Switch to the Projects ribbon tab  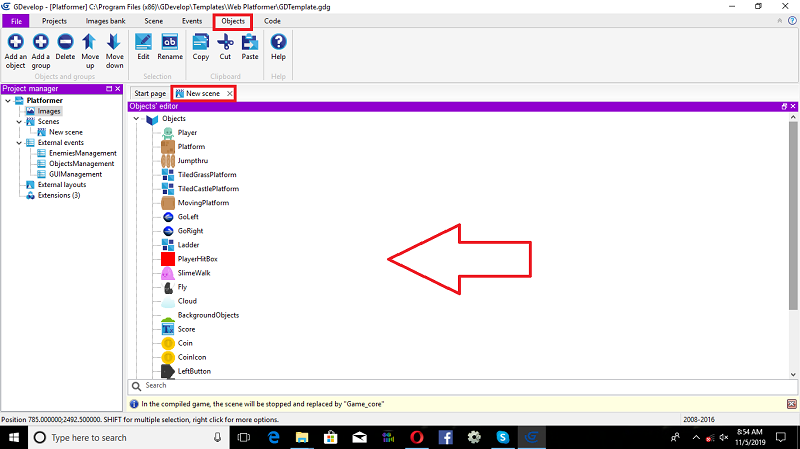(54, 21)
